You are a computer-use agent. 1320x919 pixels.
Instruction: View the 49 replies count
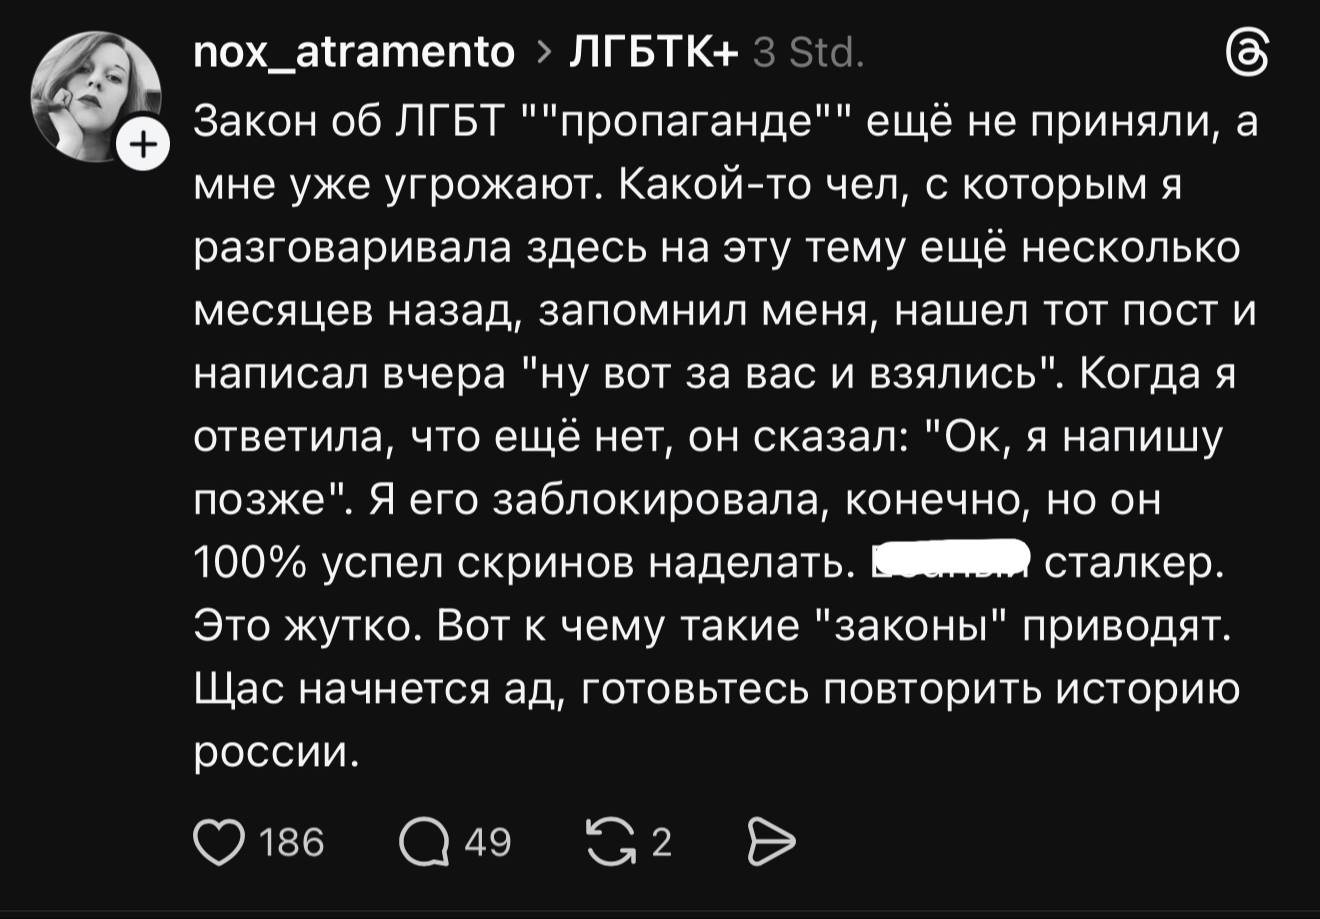(x=488, y=844)
